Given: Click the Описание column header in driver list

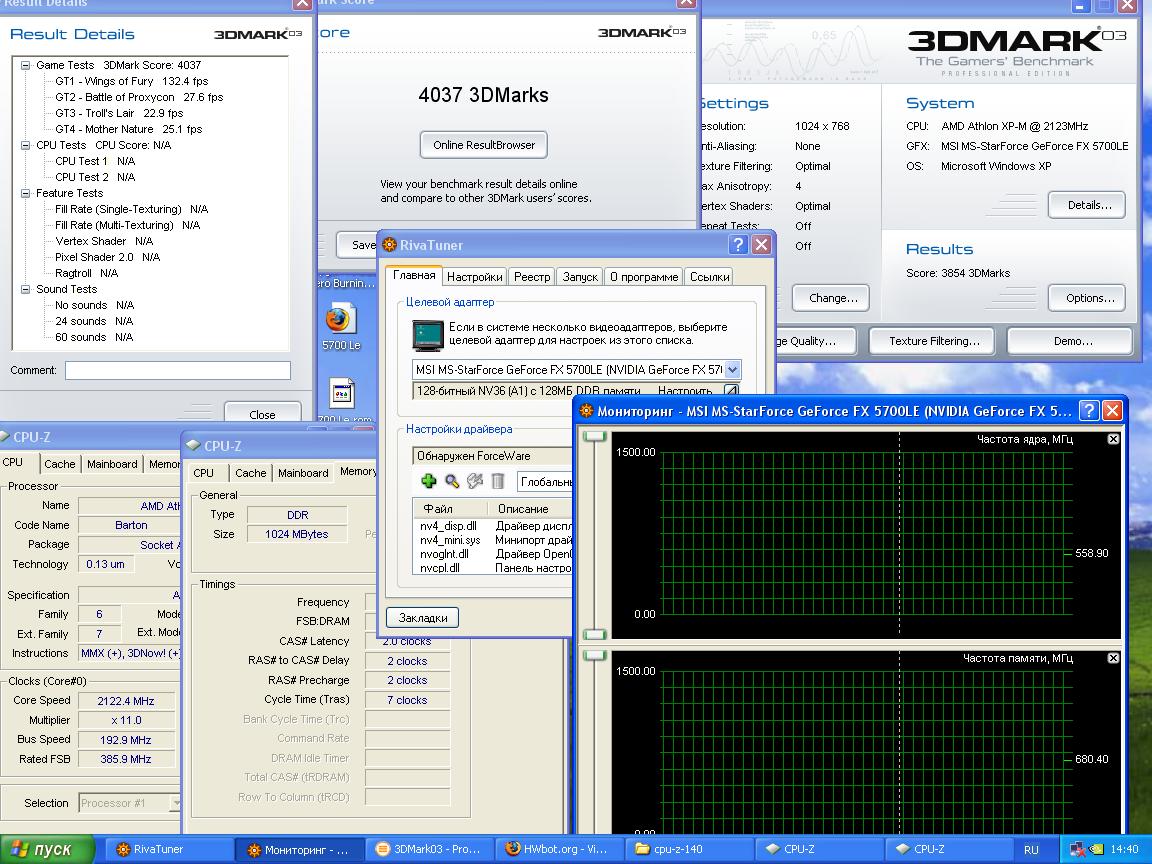Looking at the screenshot, I should point(530,508).
